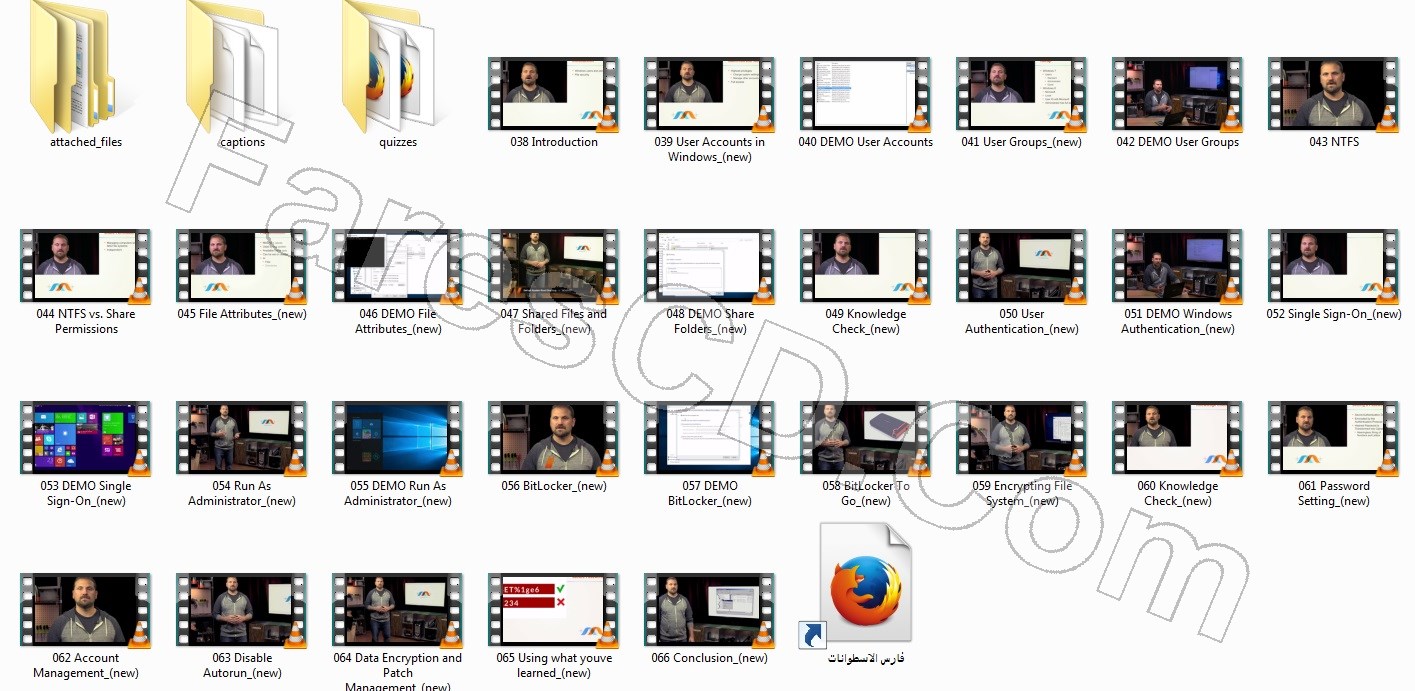This screenshot has width=1415, height=691.
Task: Select the 053 DEMO Single Sign-On video
Action: (86, 438)
